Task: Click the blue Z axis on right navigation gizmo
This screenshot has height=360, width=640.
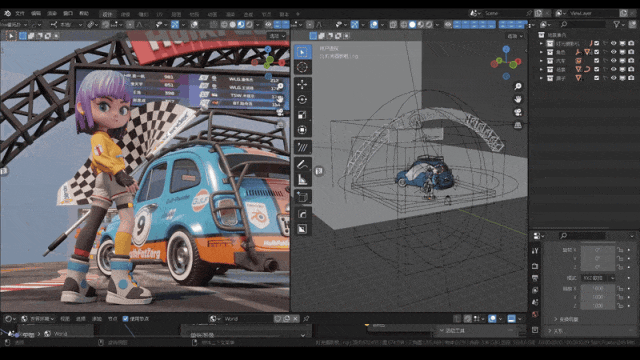Action: tap(506, 49)
